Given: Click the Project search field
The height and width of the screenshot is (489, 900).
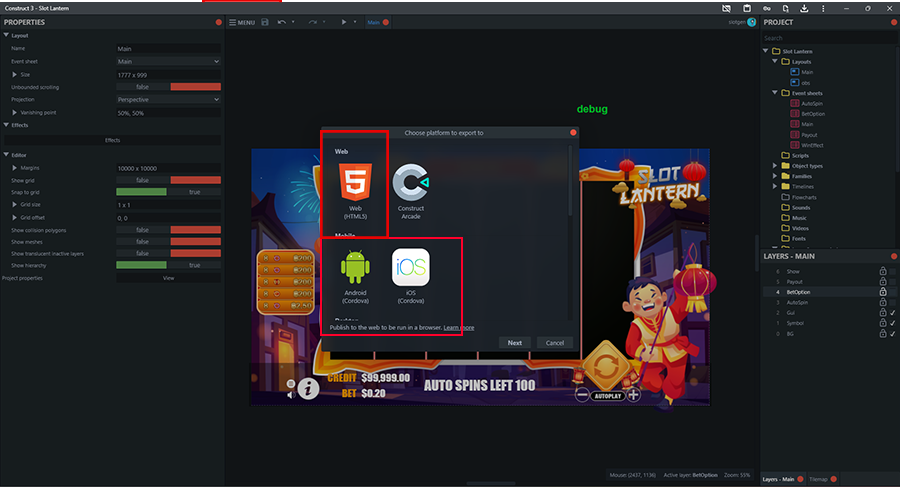Looking at the screenshot, I should (829, 38).
